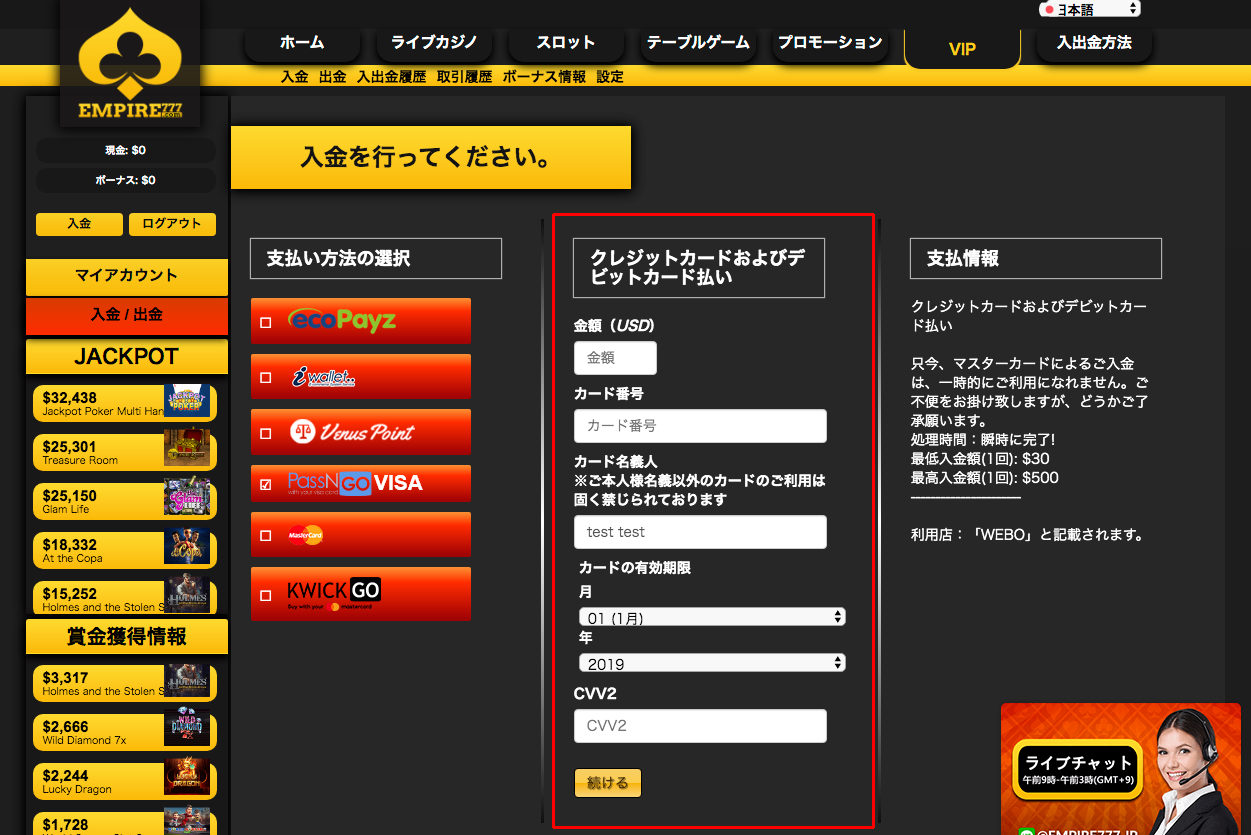This screenshot has height=835, width=1251.
Task: Open the マイアカウント sidebar button
Action: [x=127, y=276]
